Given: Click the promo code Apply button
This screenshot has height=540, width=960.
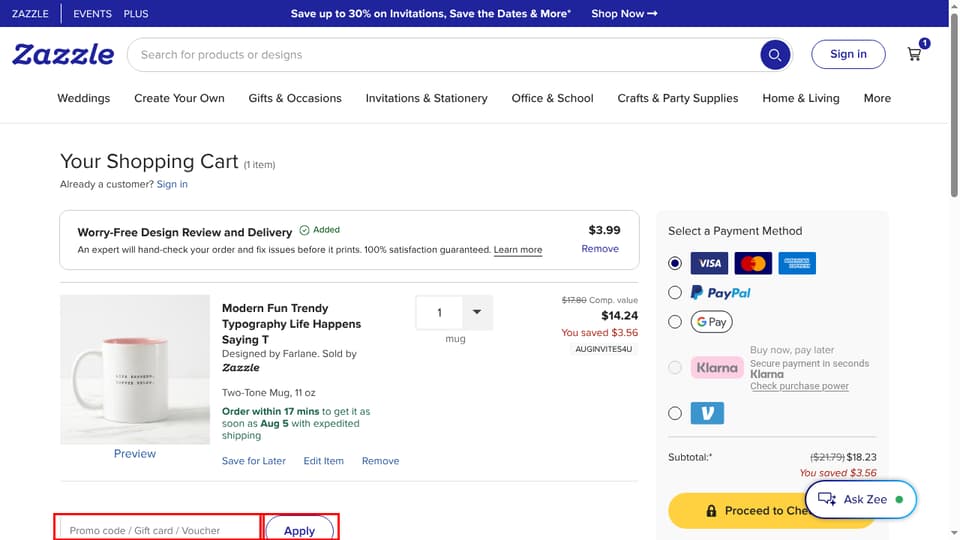Looking at the screenshot, I should point(299,530).
